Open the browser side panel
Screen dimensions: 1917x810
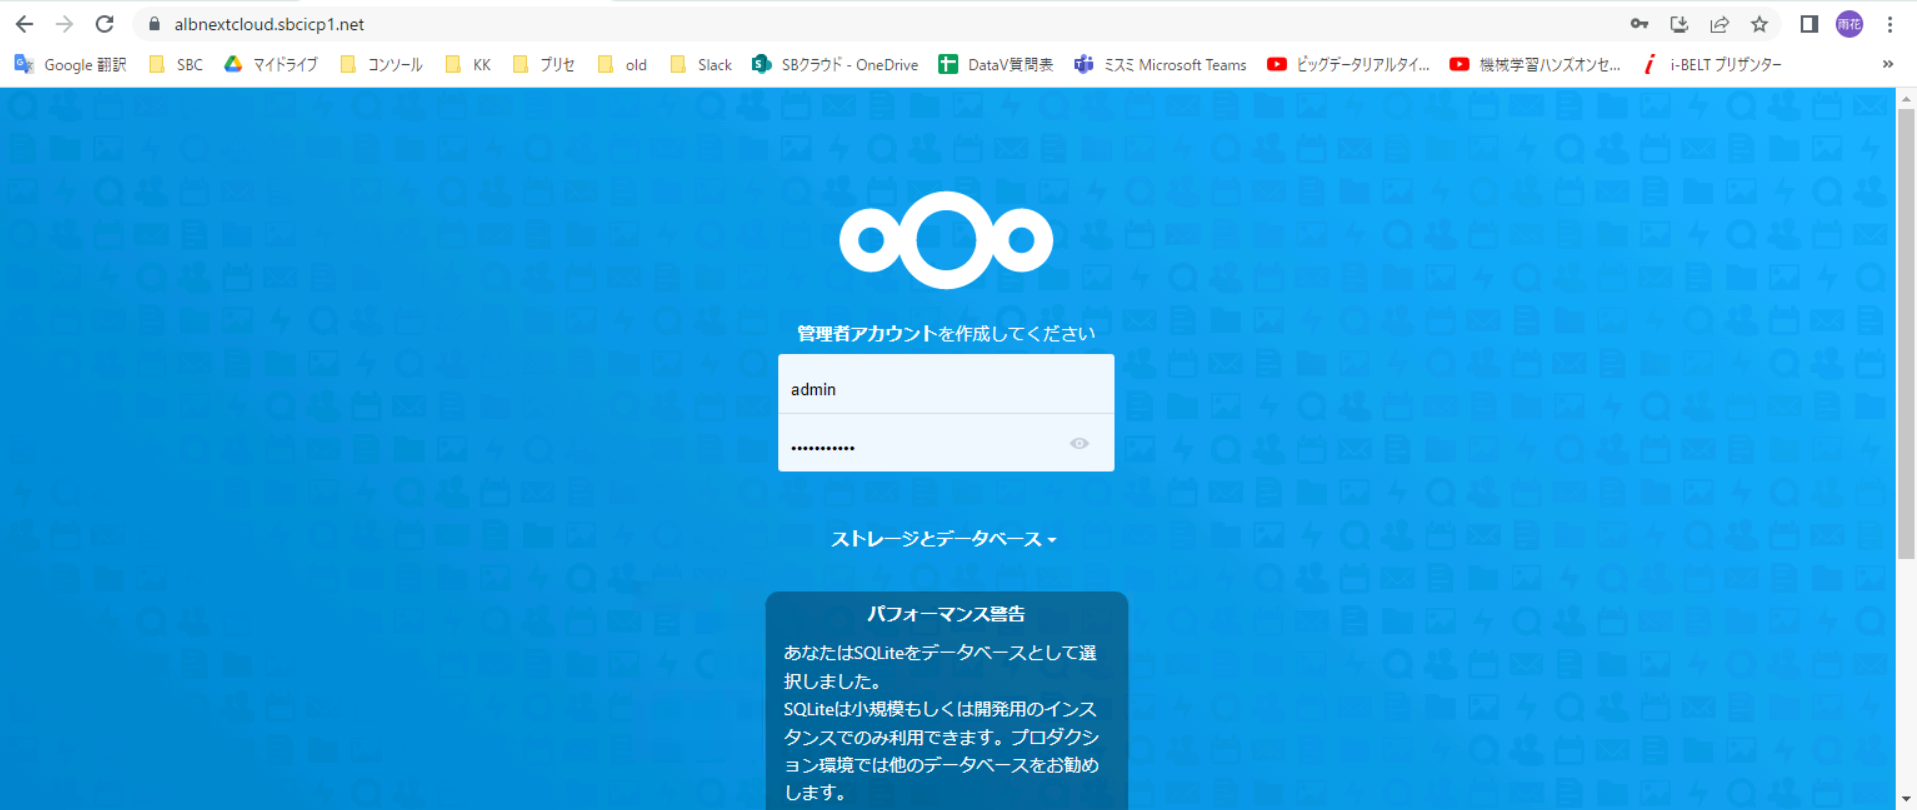1809,24
